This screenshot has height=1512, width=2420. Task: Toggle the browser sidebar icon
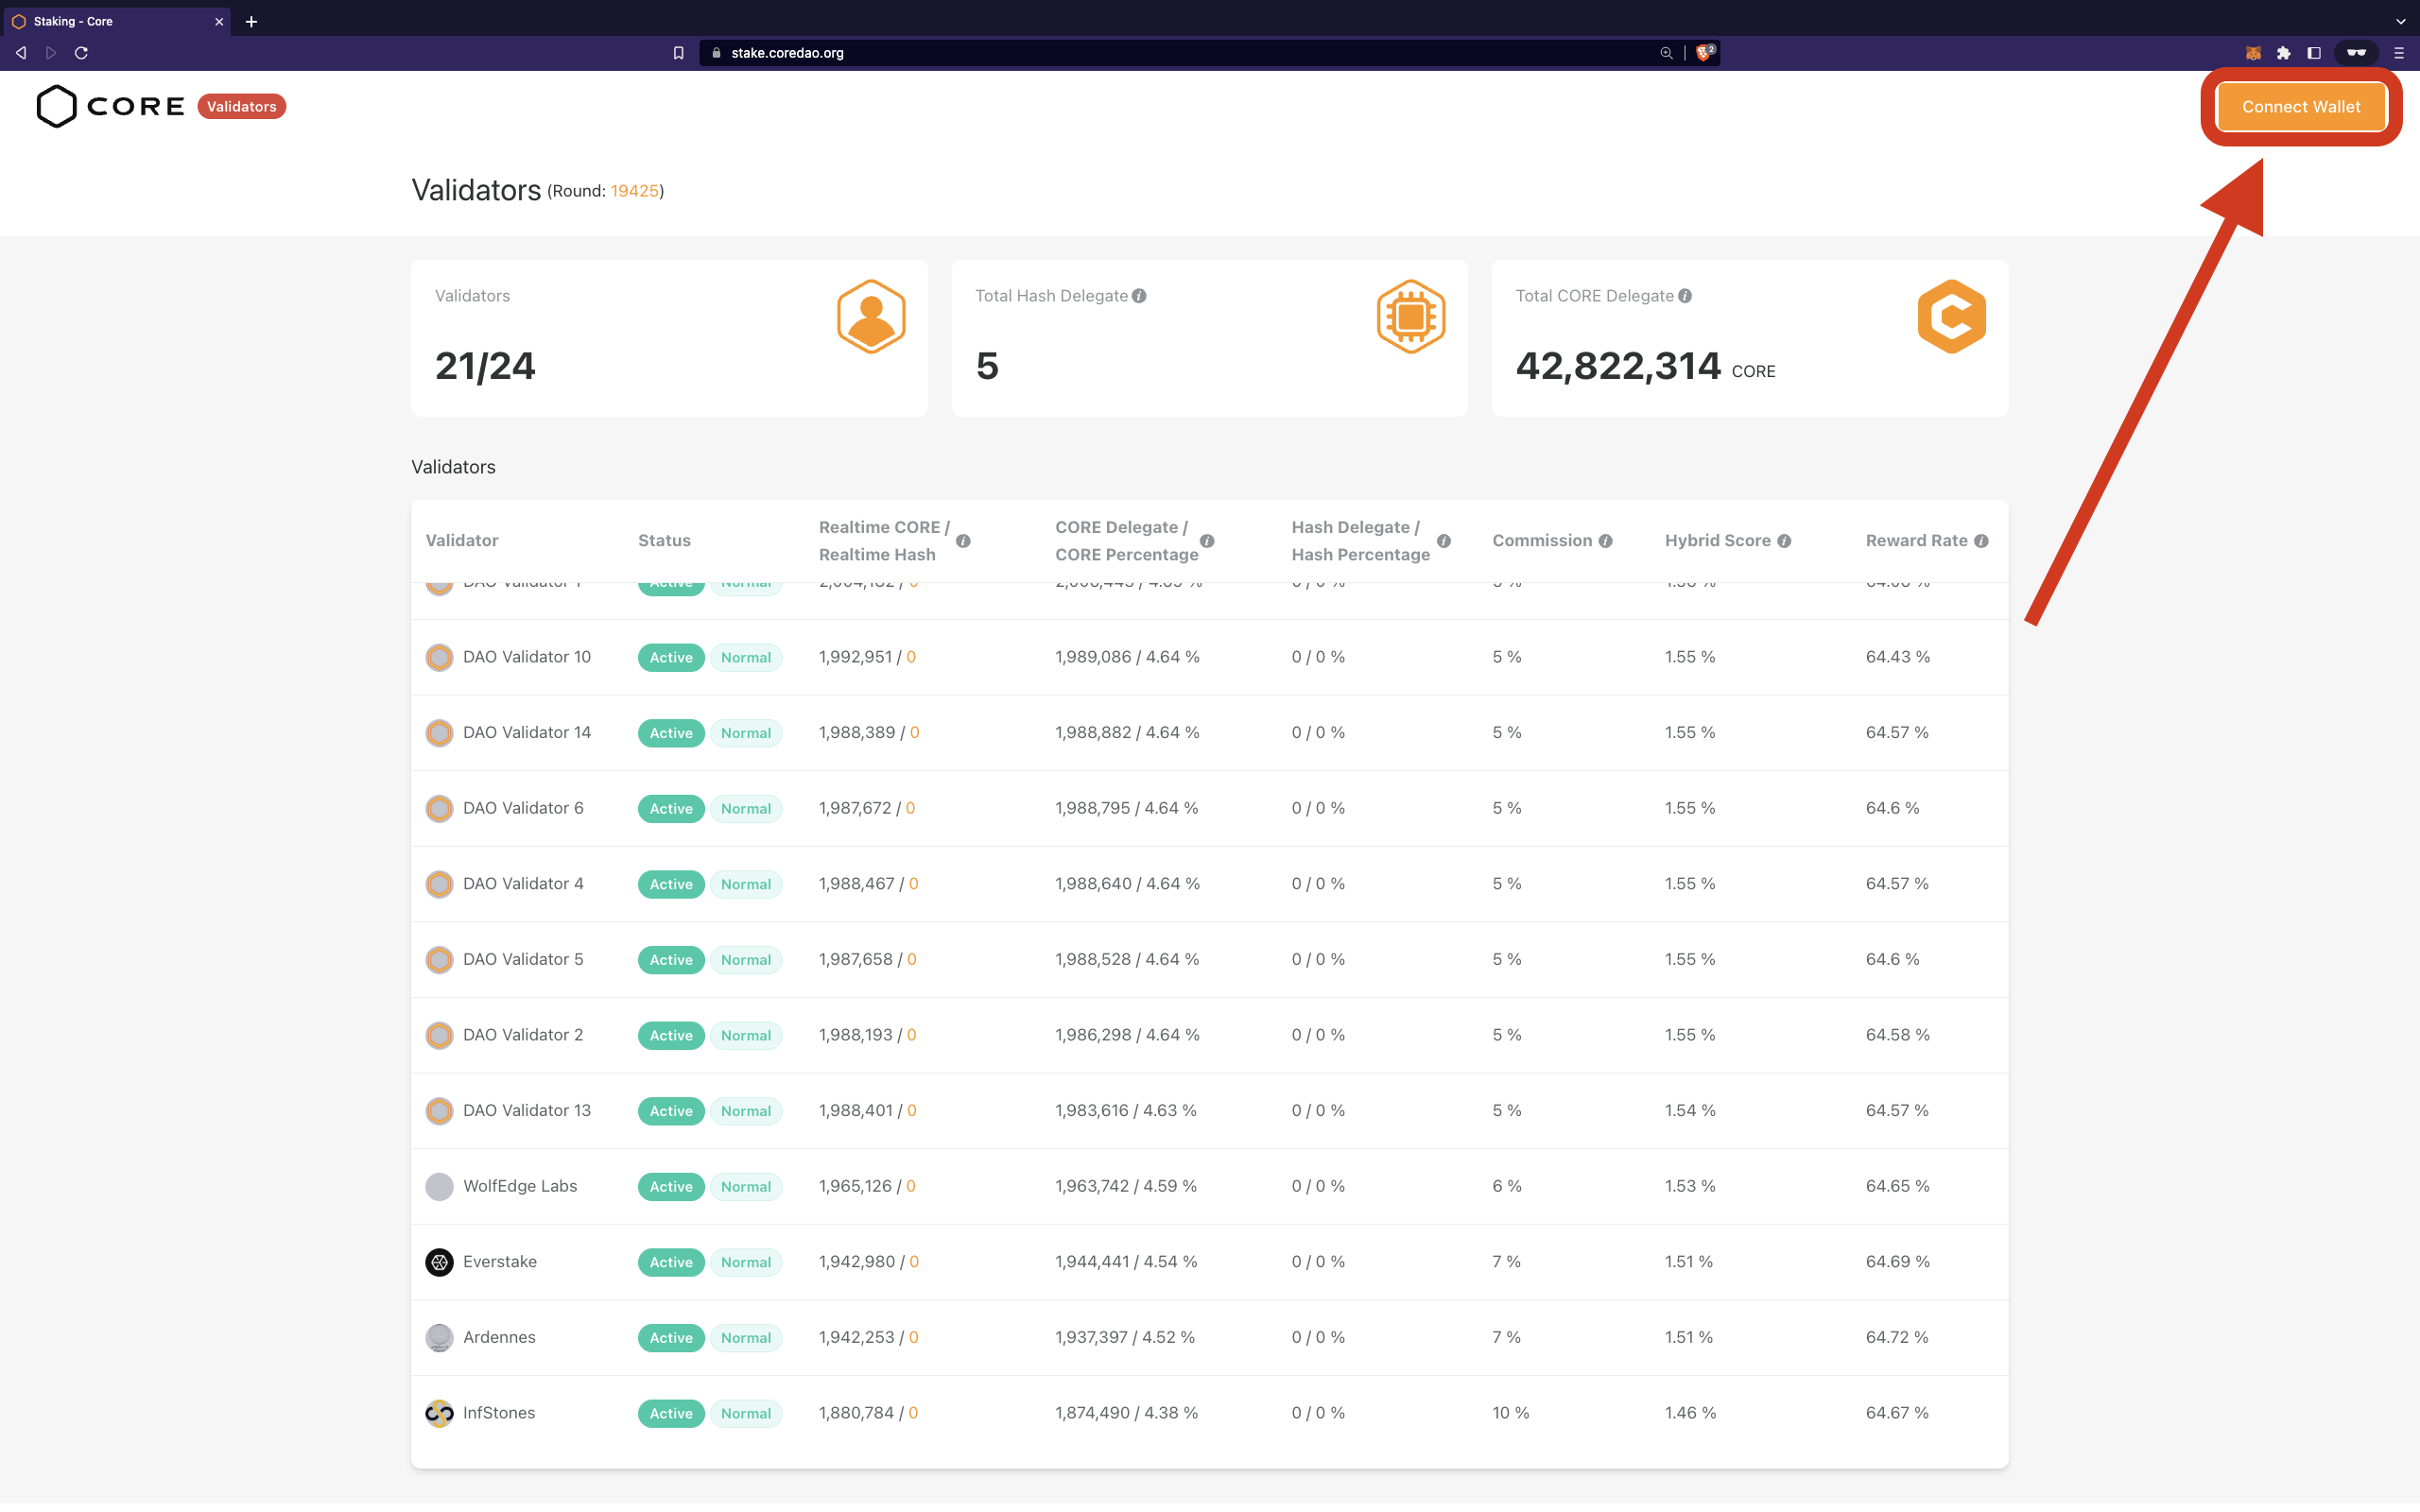[2314, 53]
